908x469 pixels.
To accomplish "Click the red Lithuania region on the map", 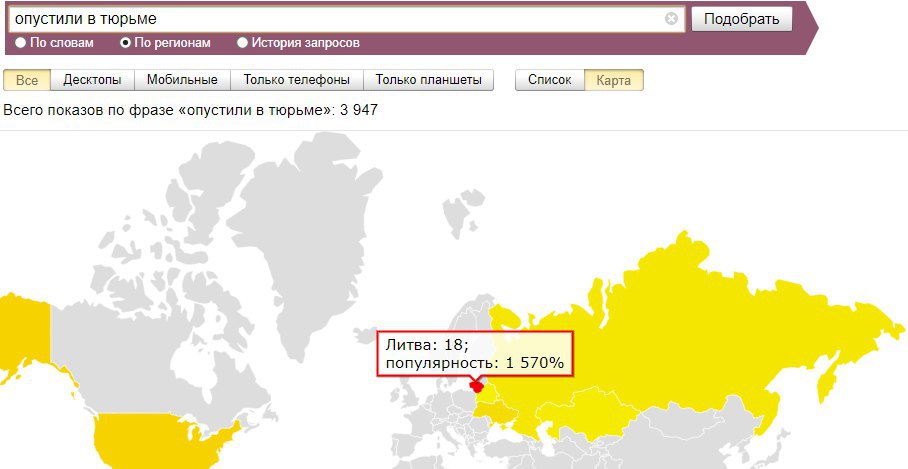I will click(477, 386).
